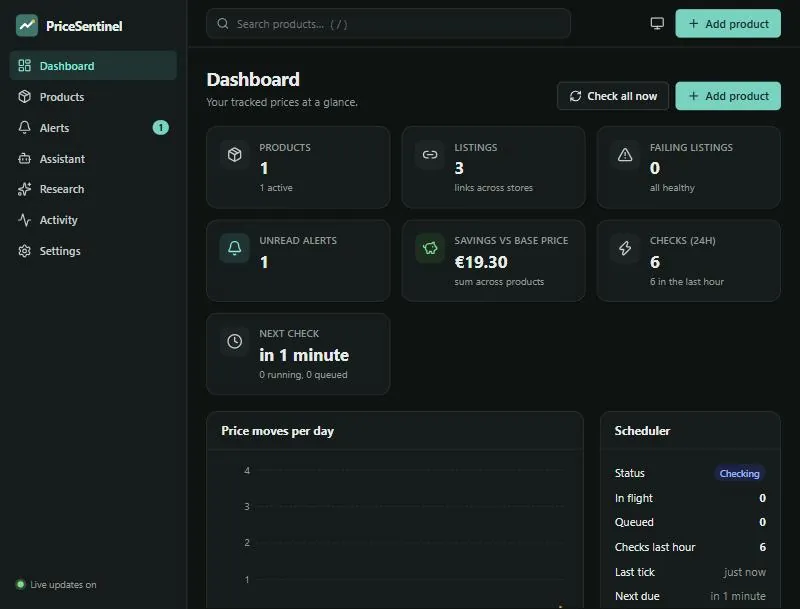Click the Dashboard grid icon in sidebar
This screenshot has height=609, width=800.
[24, 66]
